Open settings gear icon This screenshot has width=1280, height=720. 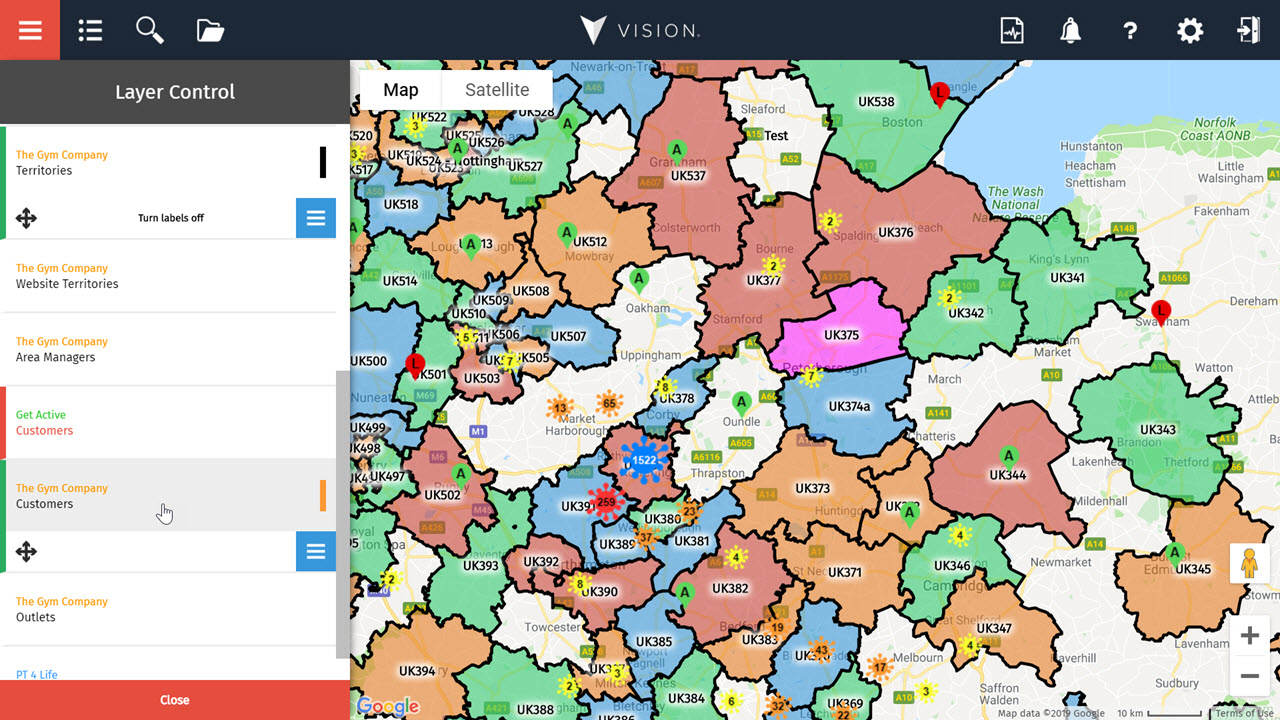point(1190,30)
